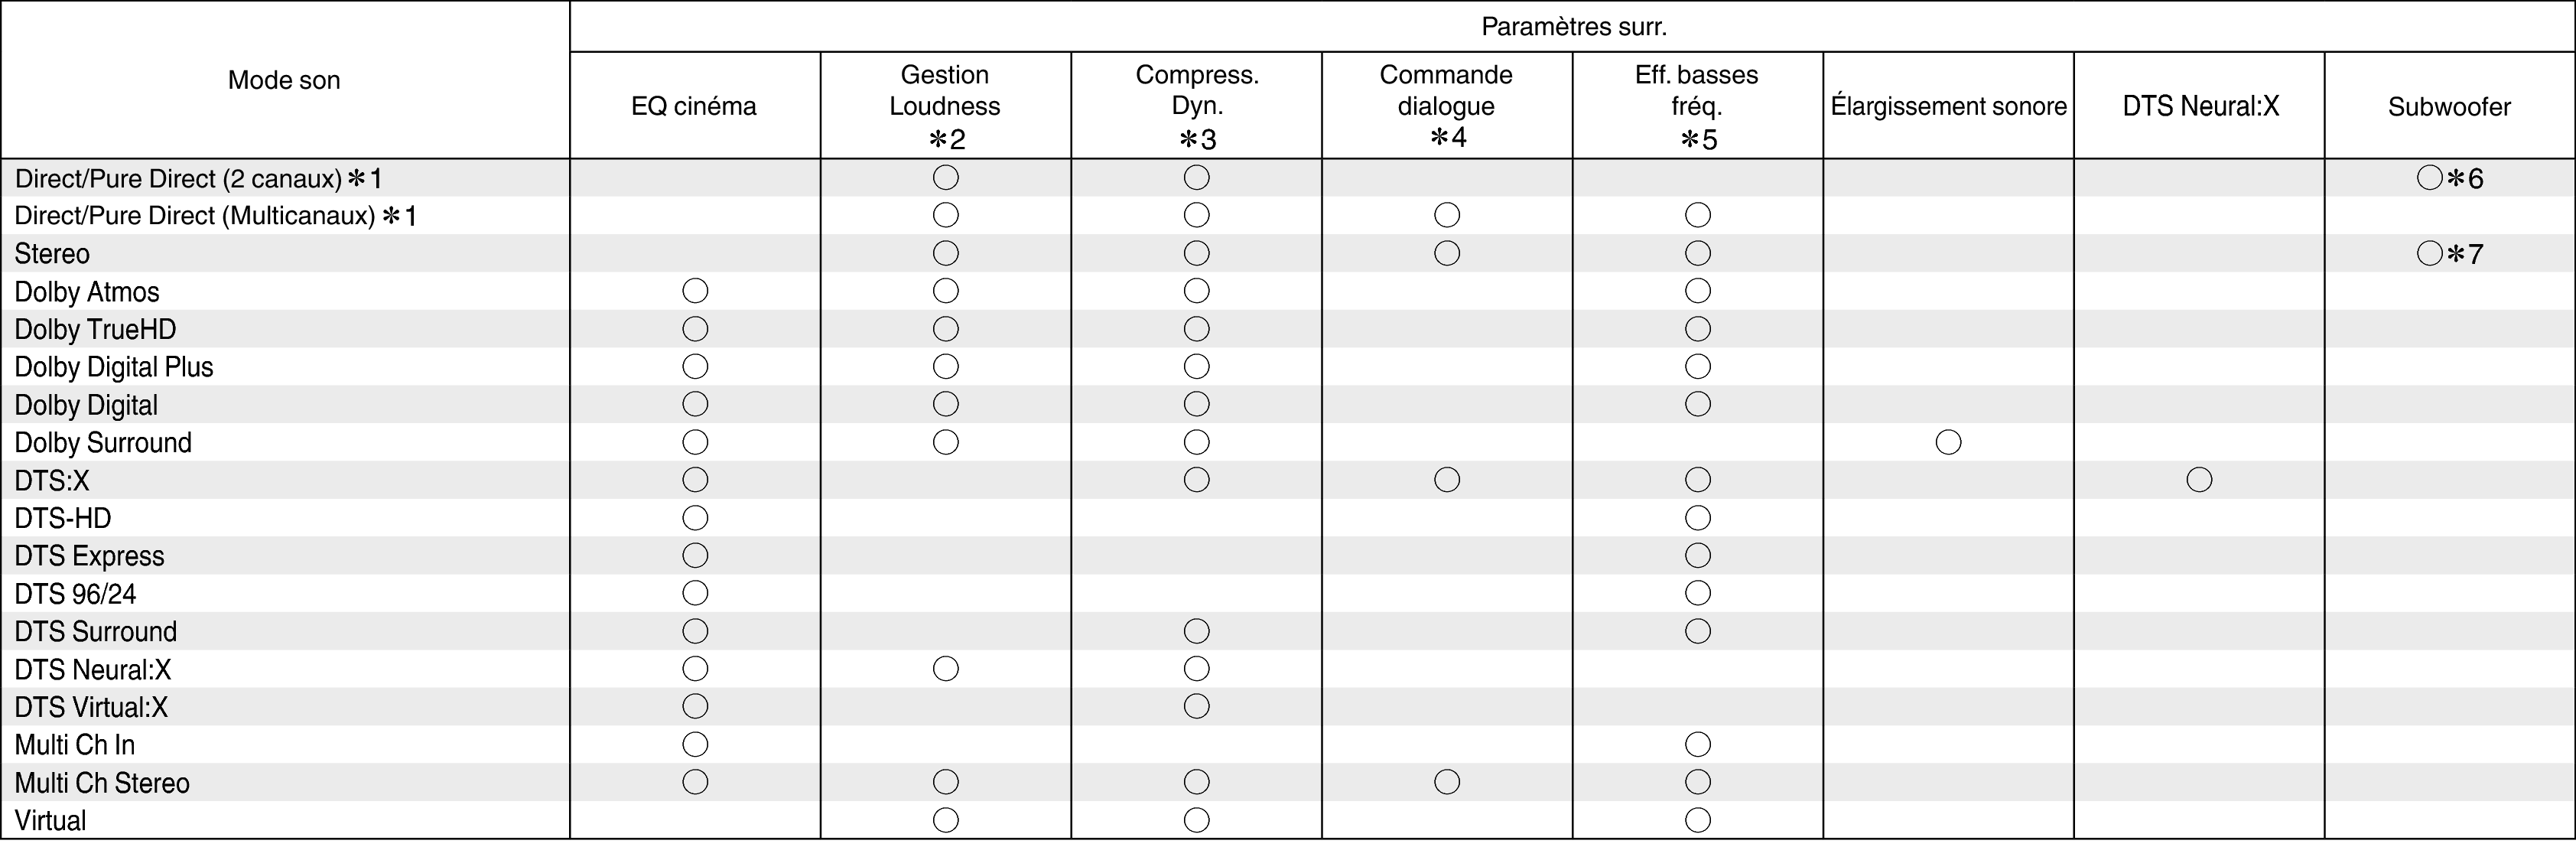The width and height of the screenshot is (2576, 847).
Task: Select the EQ cinéma column header
Action: (x=694, y=106)
